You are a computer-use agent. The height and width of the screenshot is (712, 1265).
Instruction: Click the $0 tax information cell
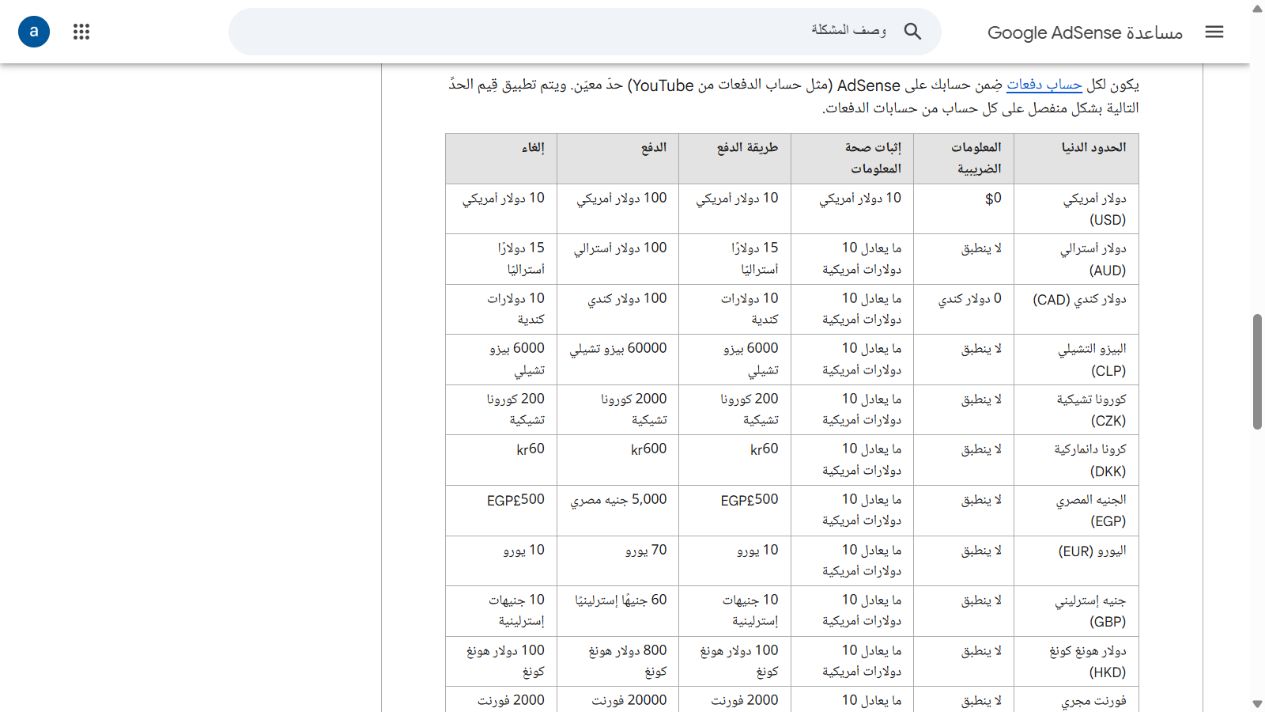pos(993,199)
